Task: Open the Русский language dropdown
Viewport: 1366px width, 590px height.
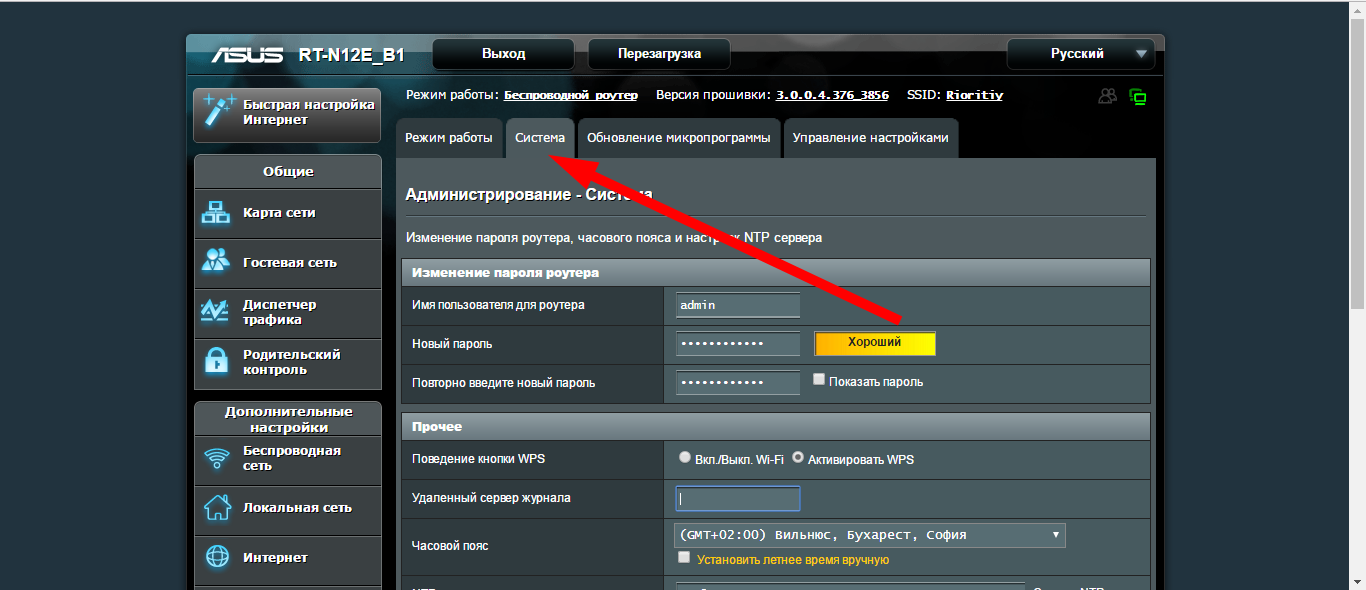Action: point(1080,54)
